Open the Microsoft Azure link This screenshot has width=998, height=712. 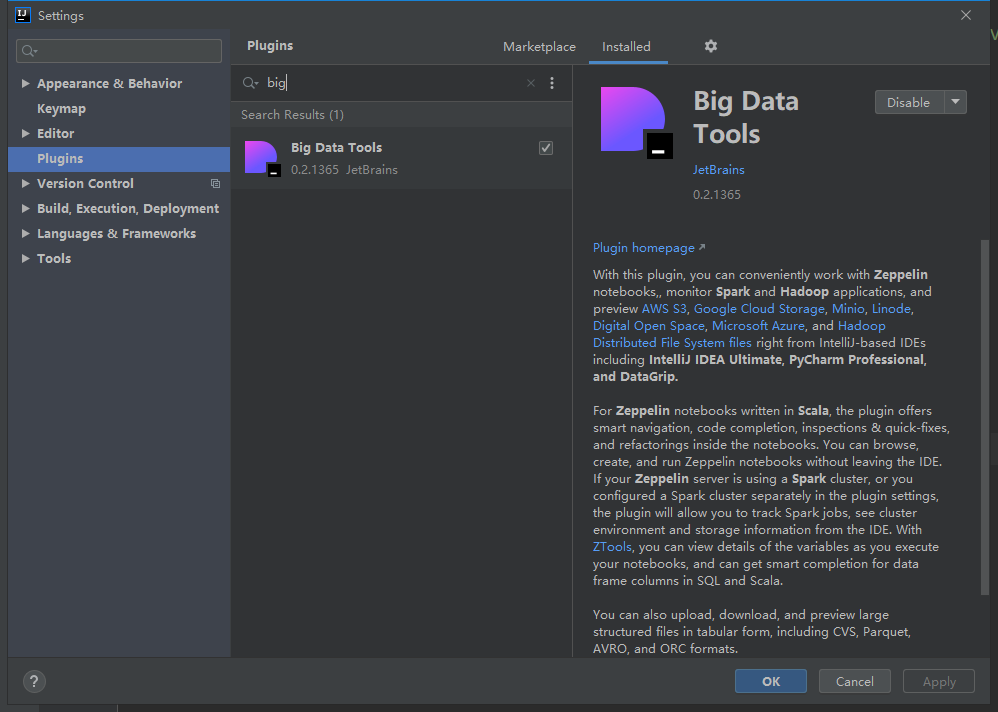pos(758,326)
